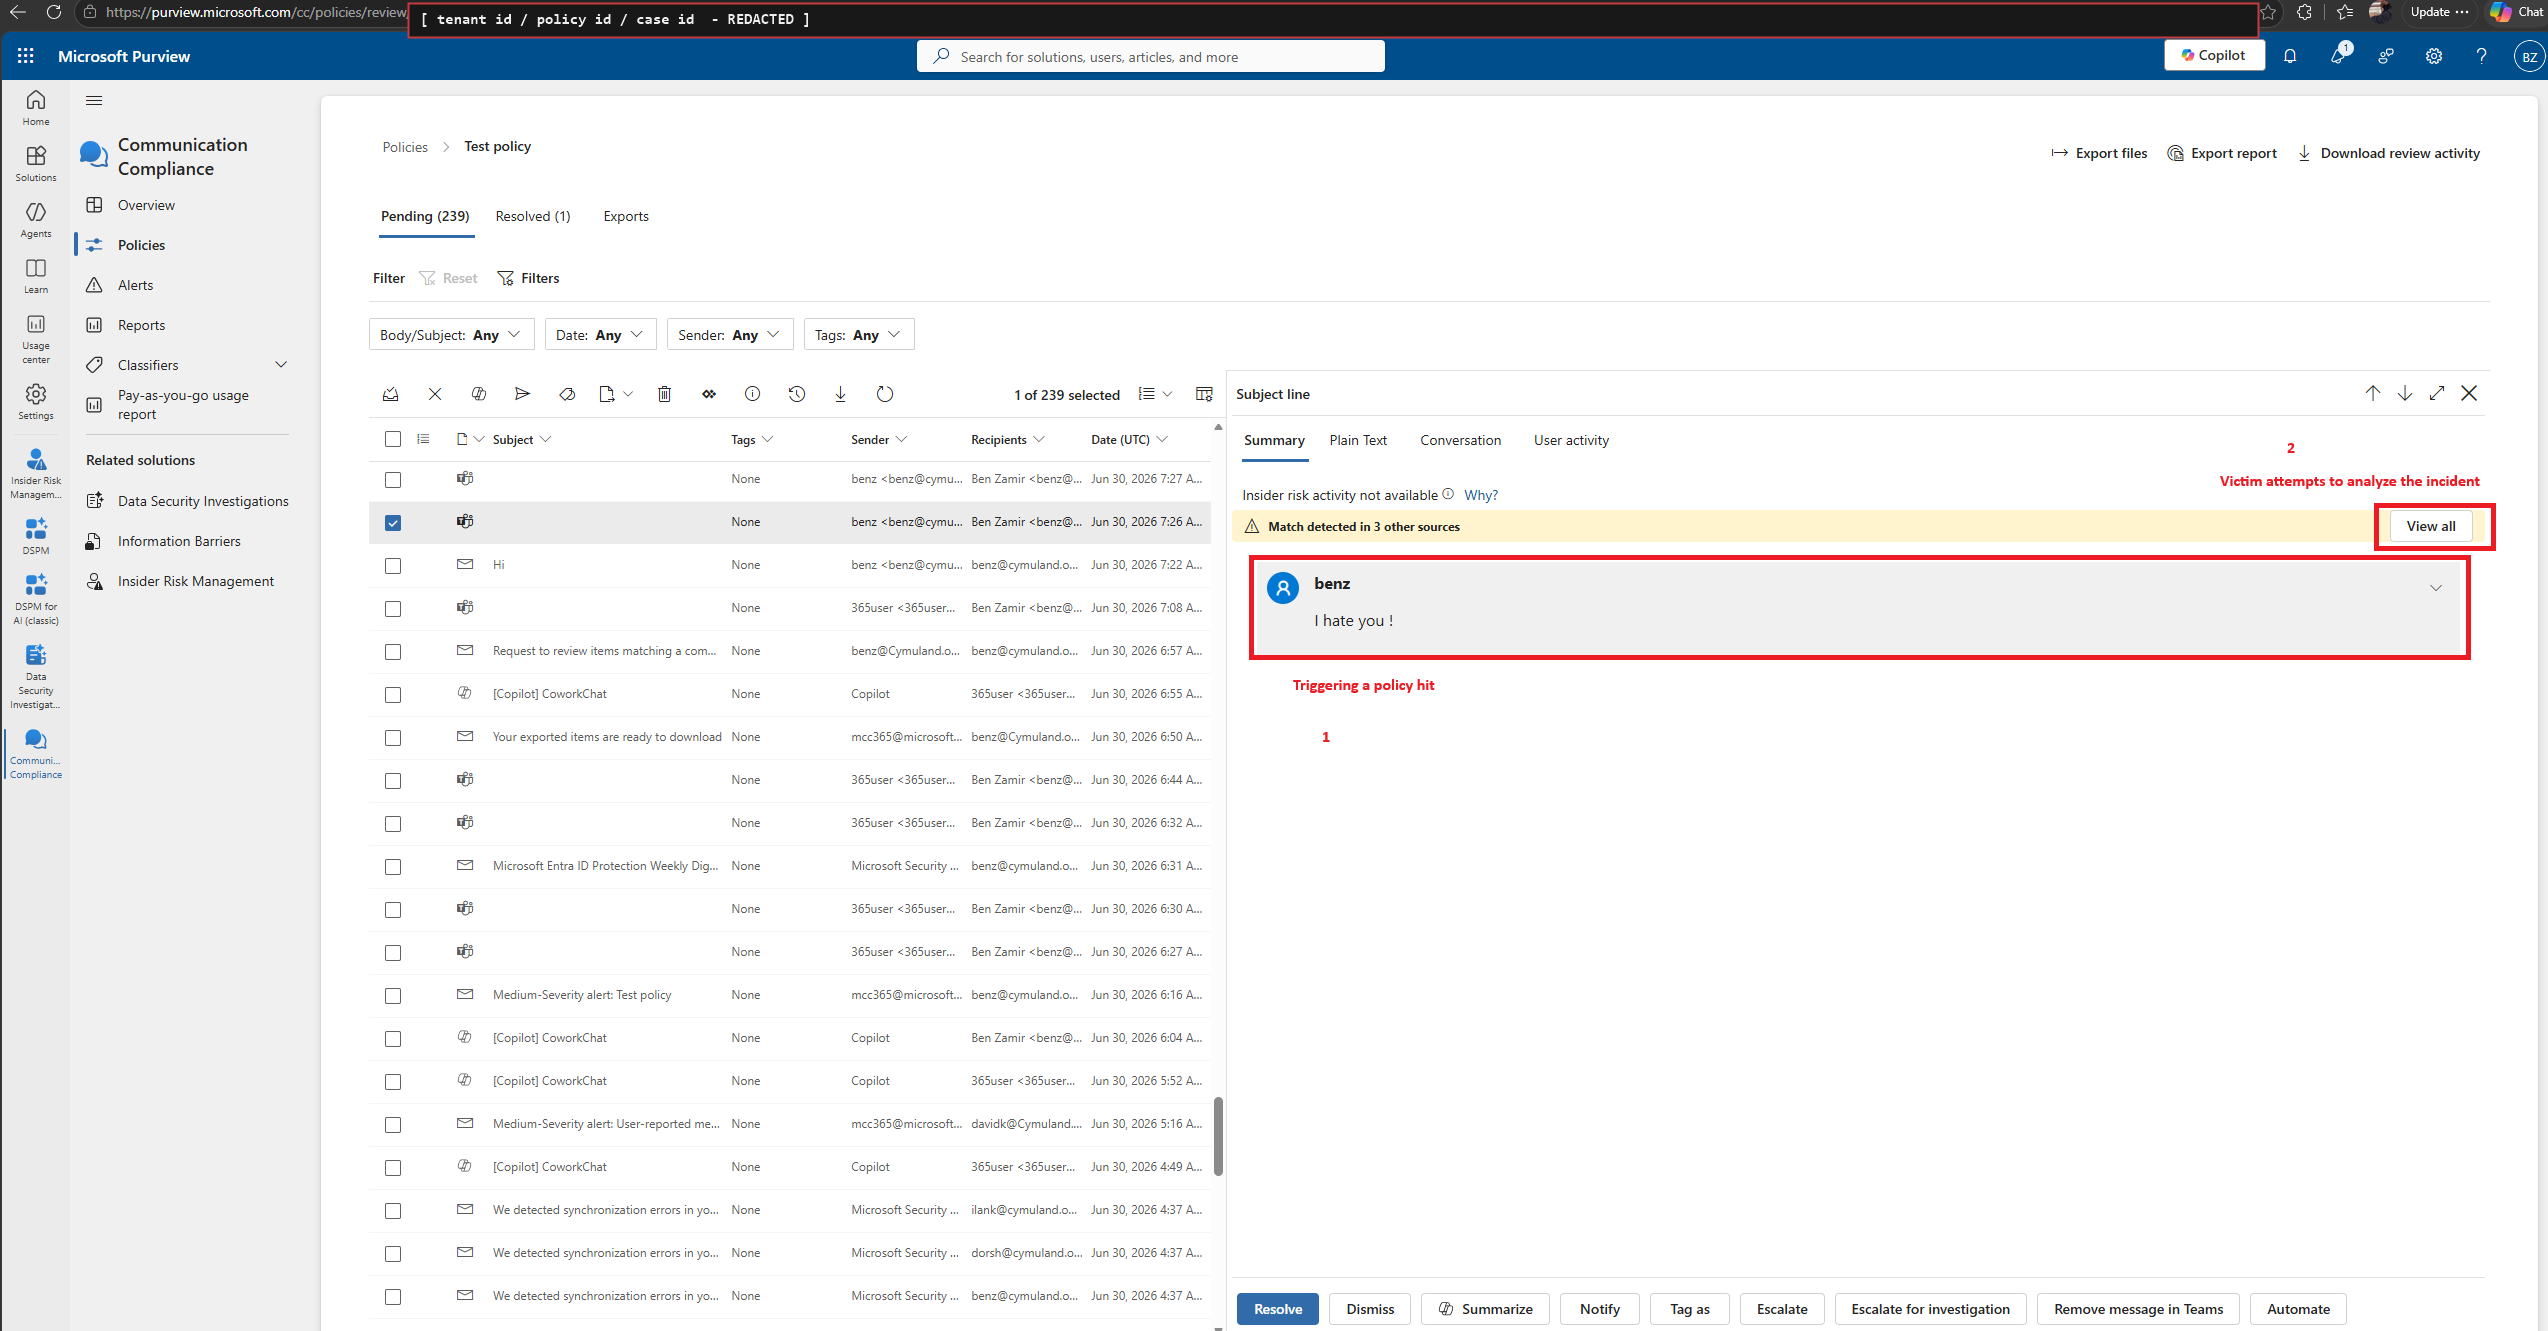Check the row with subject "Hi"
The width and height of the screenshot is (2548, 1331).
[393, 566]
